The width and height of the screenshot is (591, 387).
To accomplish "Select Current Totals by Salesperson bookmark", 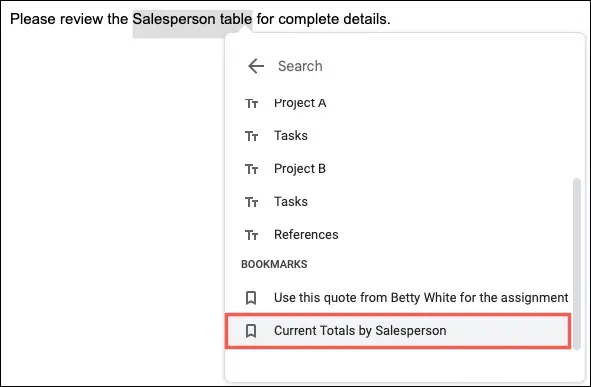I will pos(398,330).
